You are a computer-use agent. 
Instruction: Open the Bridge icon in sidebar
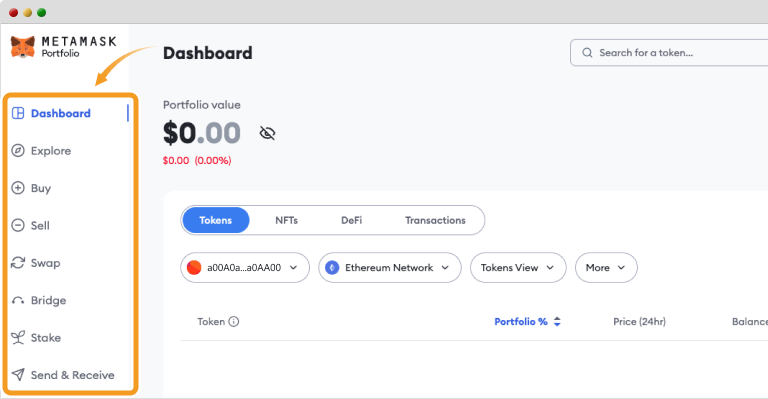coord(18,300)
